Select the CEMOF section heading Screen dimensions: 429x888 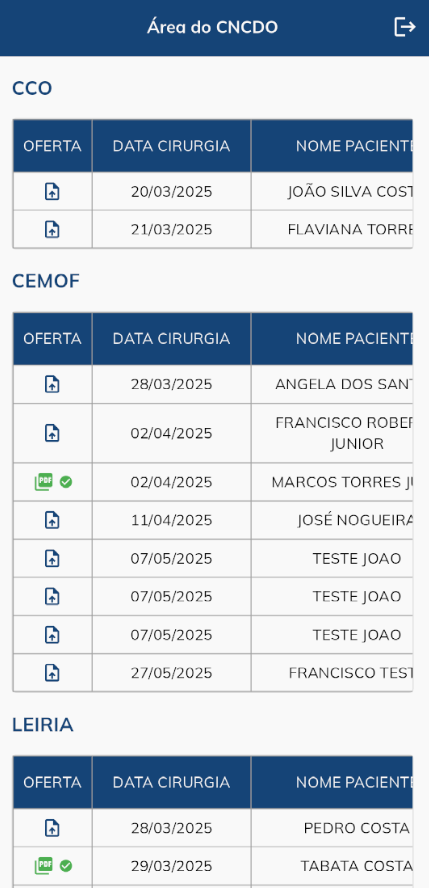(x=46, y=281)
